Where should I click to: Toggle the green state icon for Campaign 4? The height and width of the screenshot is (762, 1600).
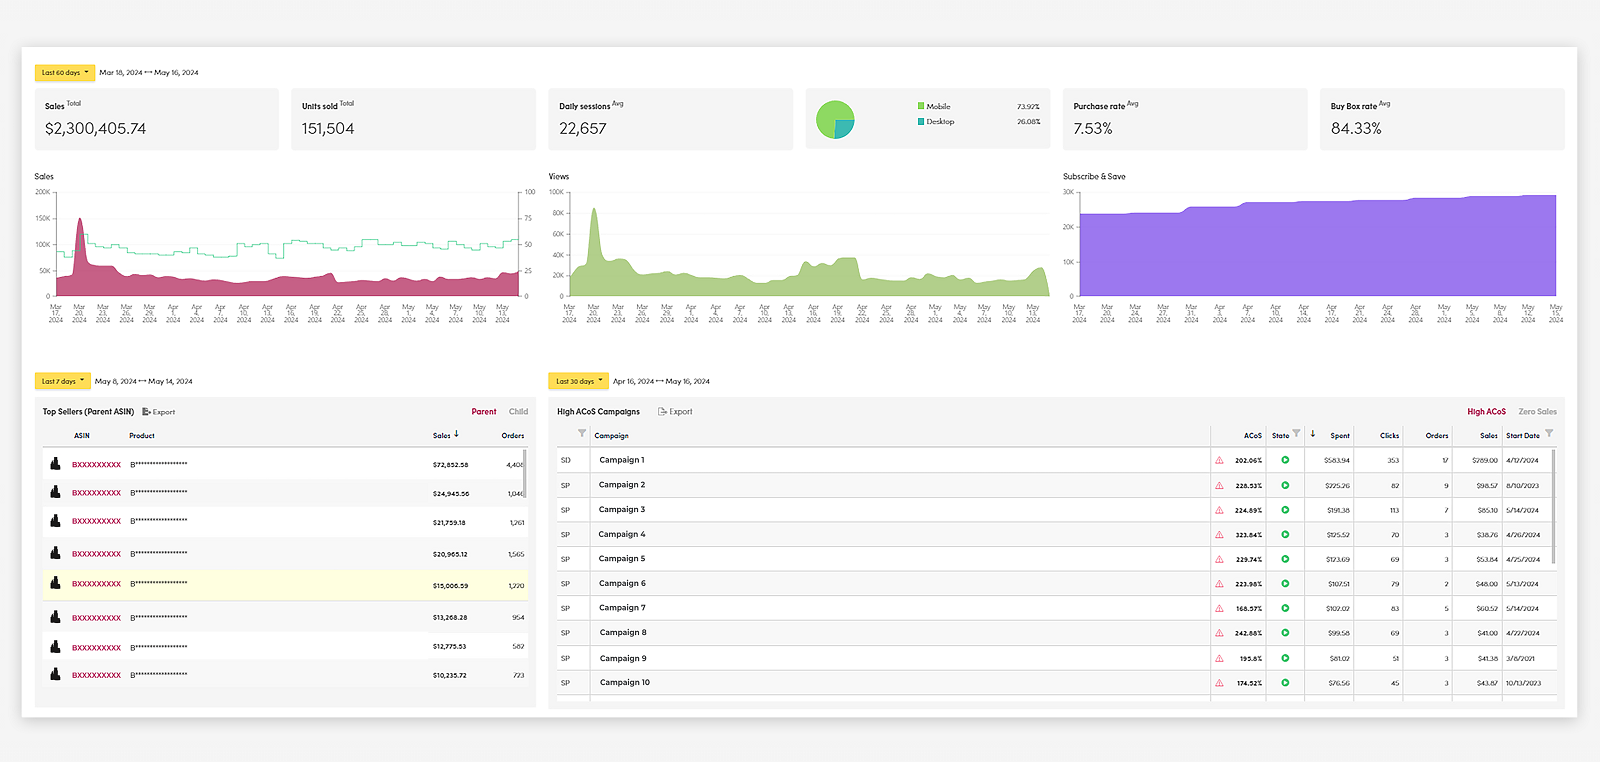pos(1285,534)
